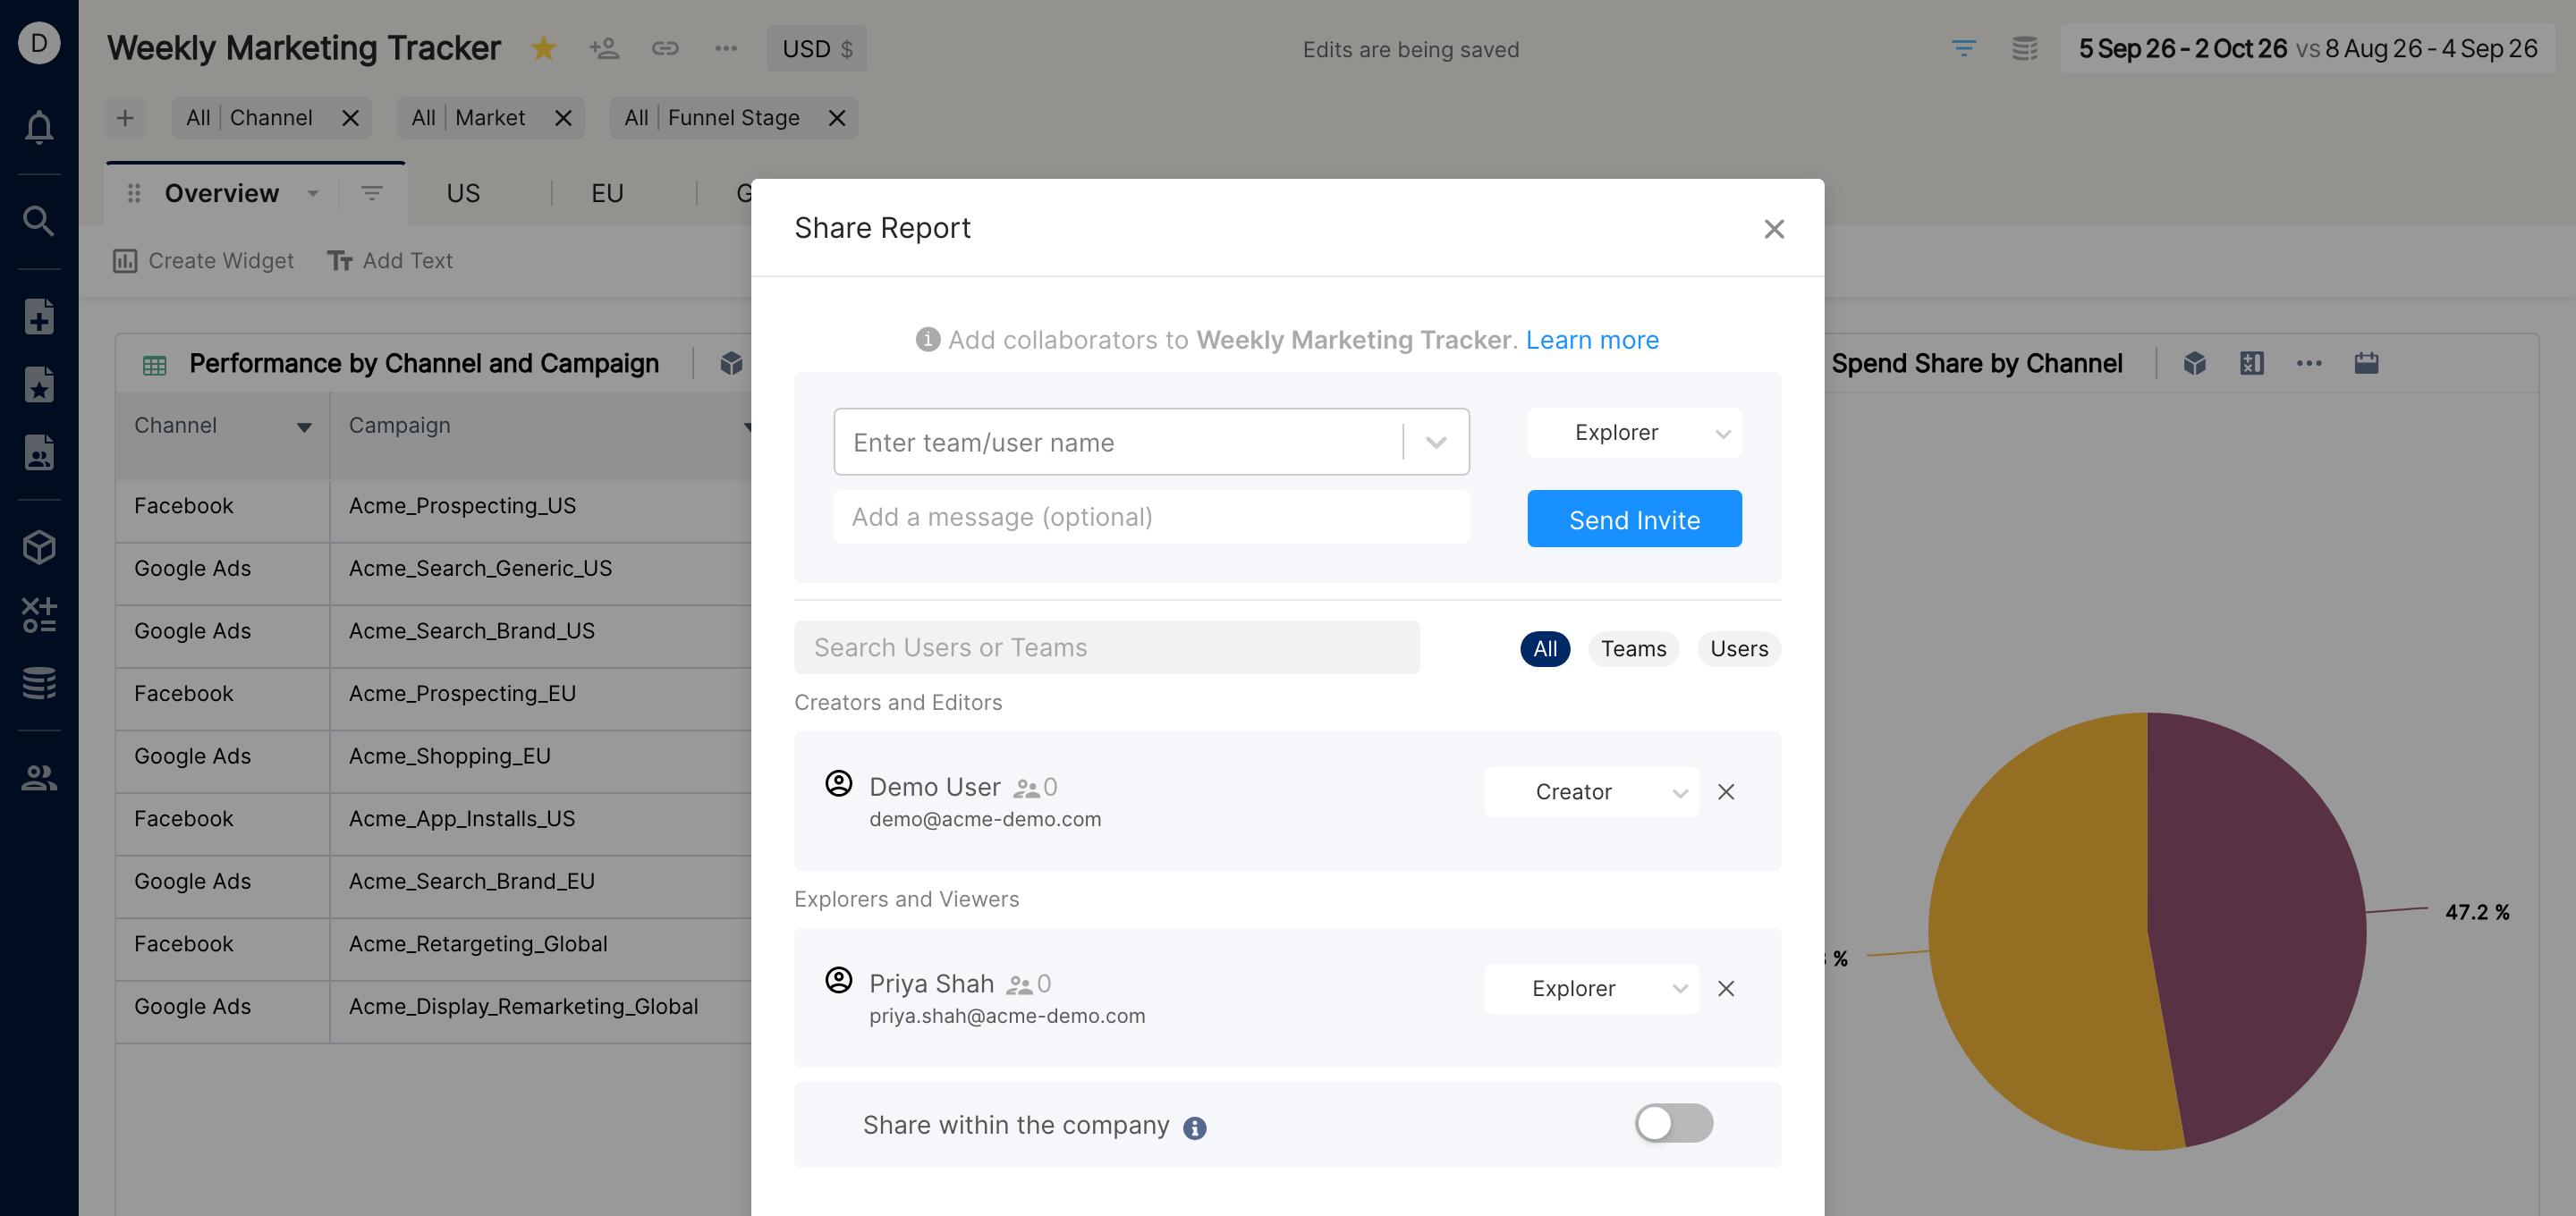2576x1216 pixels.
Task: Close the Share Report dialog
Action: (1774, 229)
